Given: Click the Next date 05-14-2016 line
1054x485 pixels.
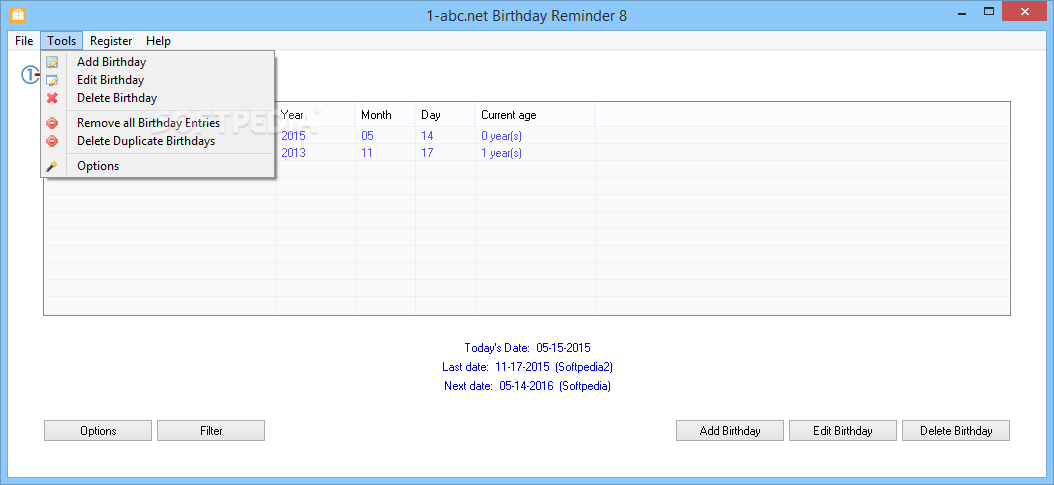Looking at the screenshot, I should click(528, 386).
